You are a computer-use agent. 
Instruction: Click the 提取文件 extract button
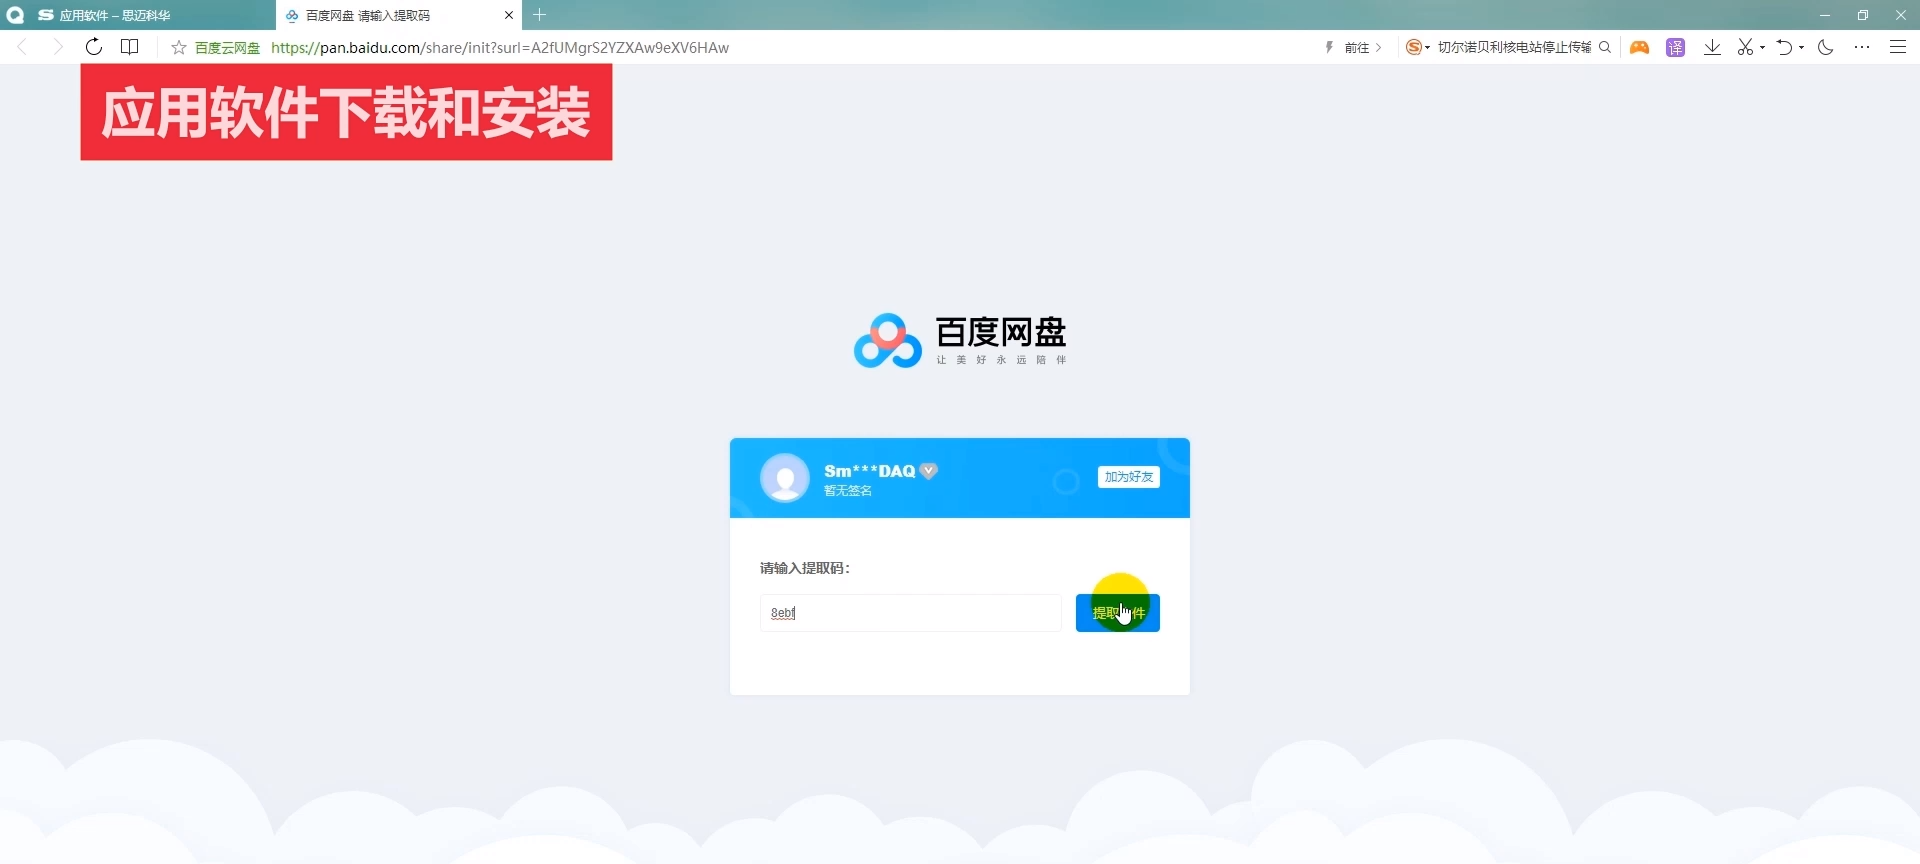(x=1118, y=613)
